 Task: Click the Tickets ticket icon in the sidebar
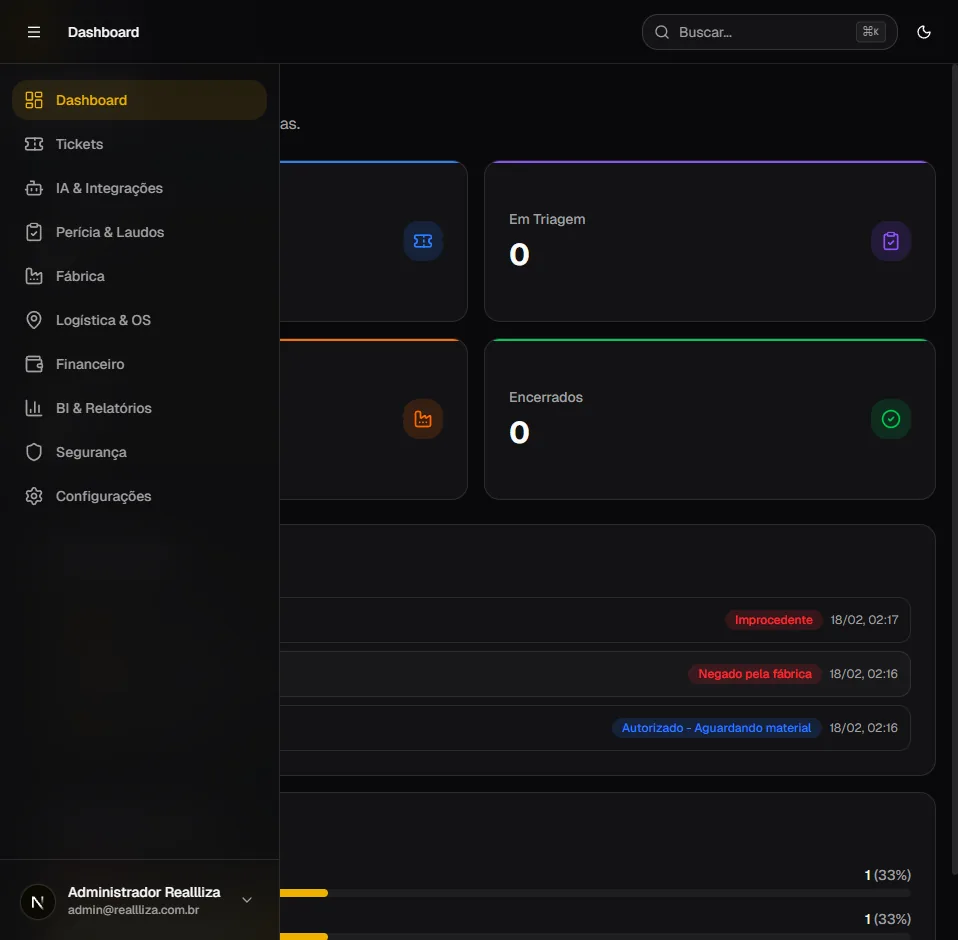click(x=34, y=144)
